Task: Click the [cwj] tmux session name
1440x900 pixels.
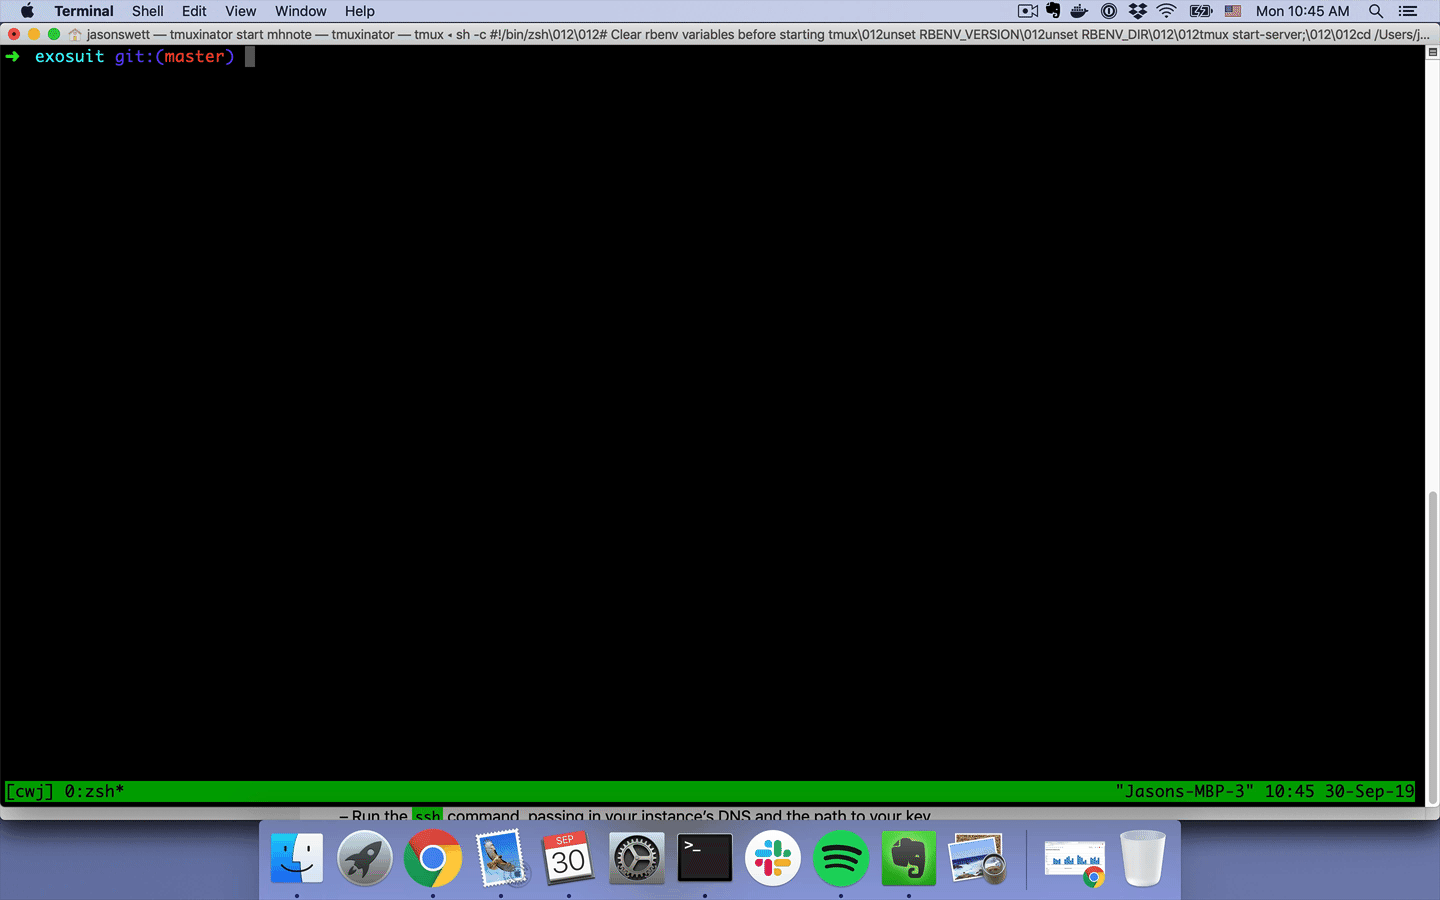Action: (30, 791)
